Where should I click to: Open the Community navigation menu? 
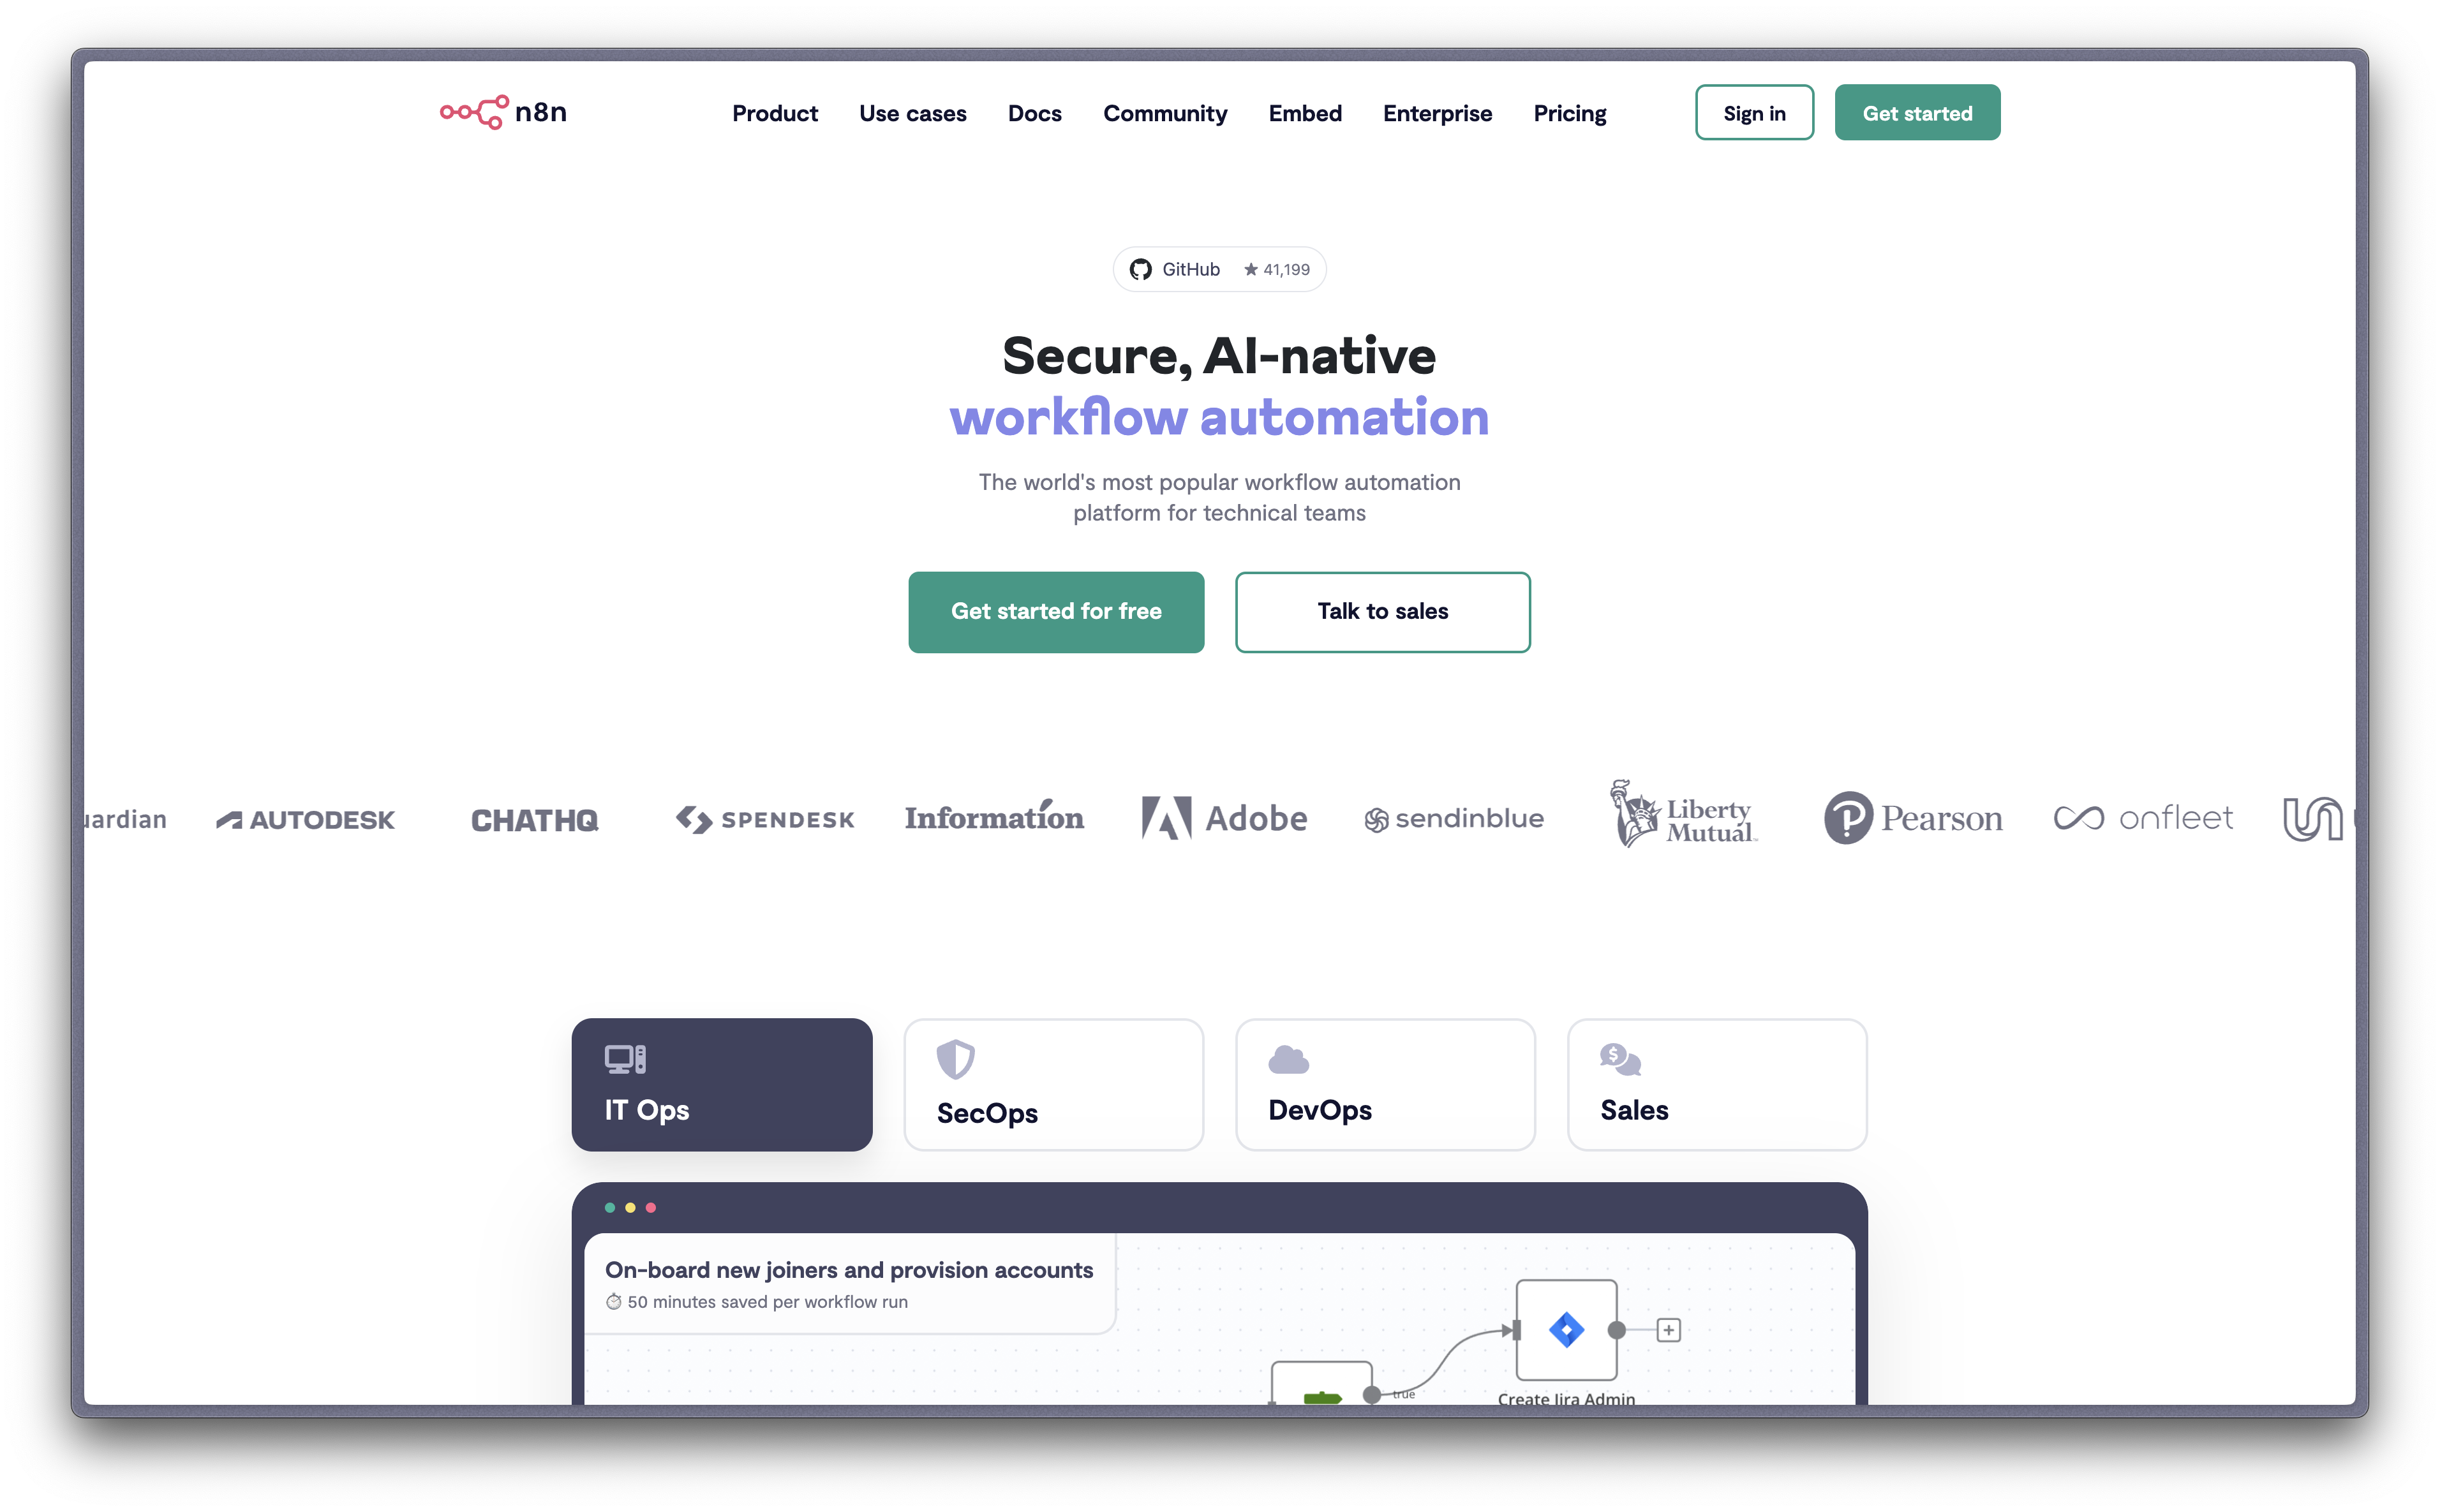click(1165, 113)
